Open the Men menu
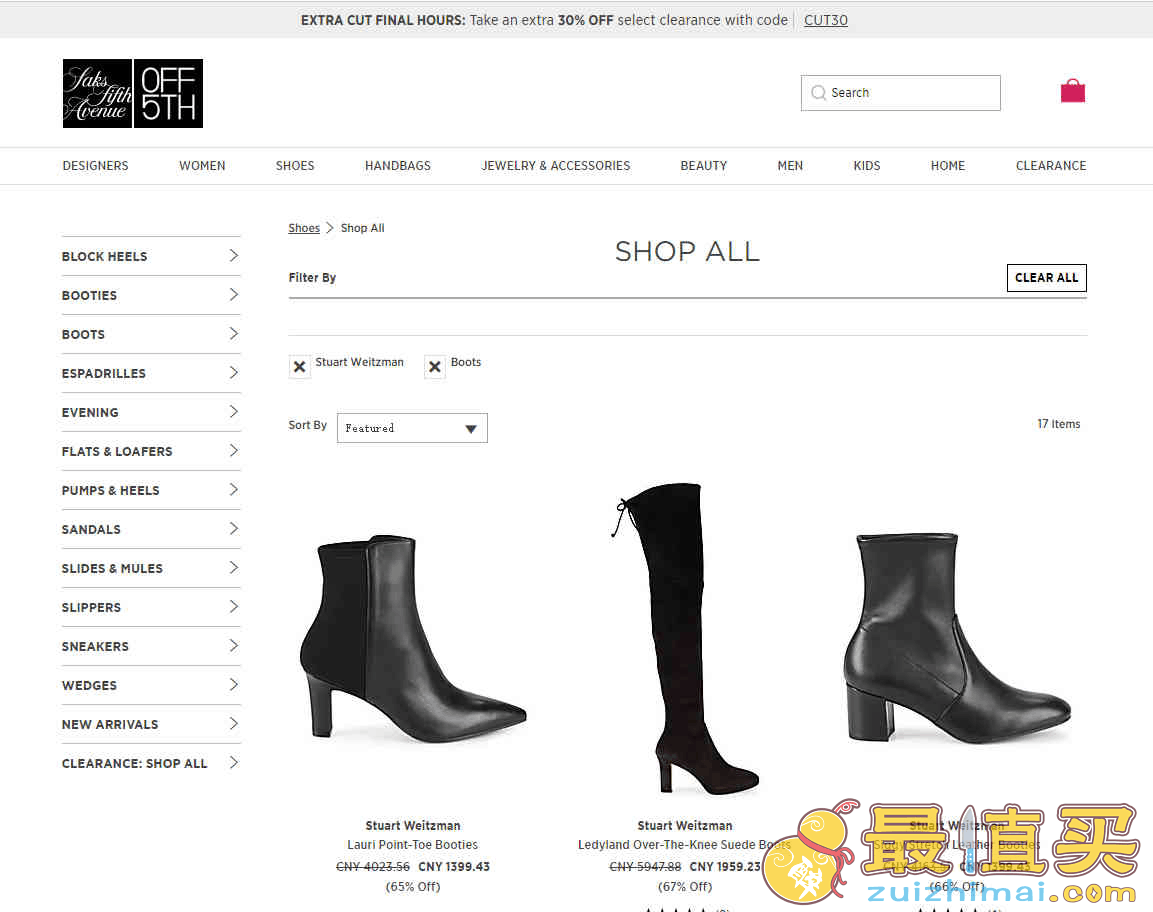Viewport: 1153px width, 912px height. [790, 165]
